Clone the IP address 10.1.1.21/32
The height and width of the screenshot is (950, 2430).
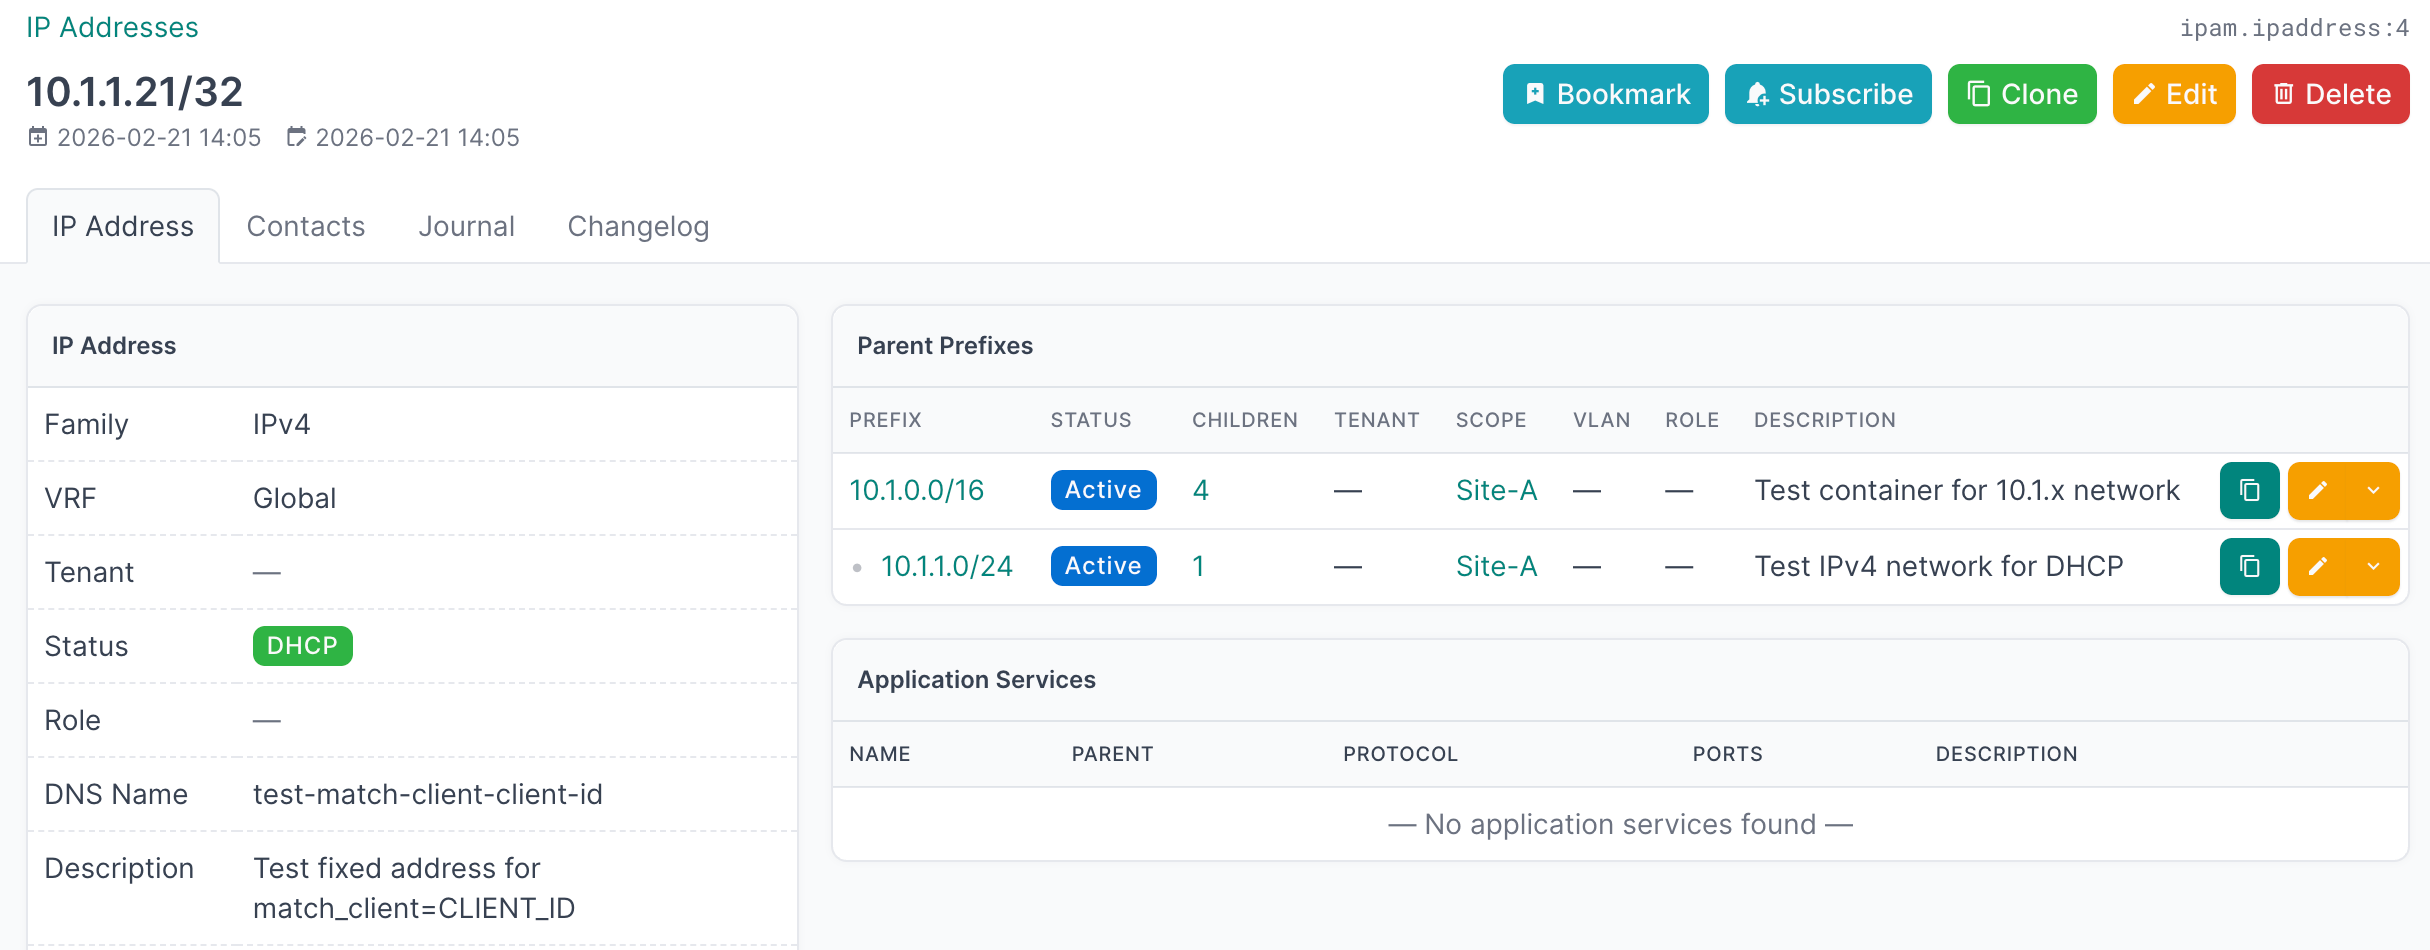(2021, 94)
